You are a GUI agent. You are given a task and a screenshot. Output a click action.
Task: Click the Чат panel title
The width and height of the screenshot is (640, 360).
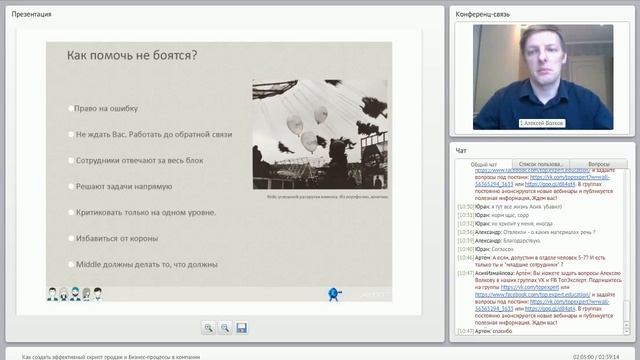click(x=461, y=151)
